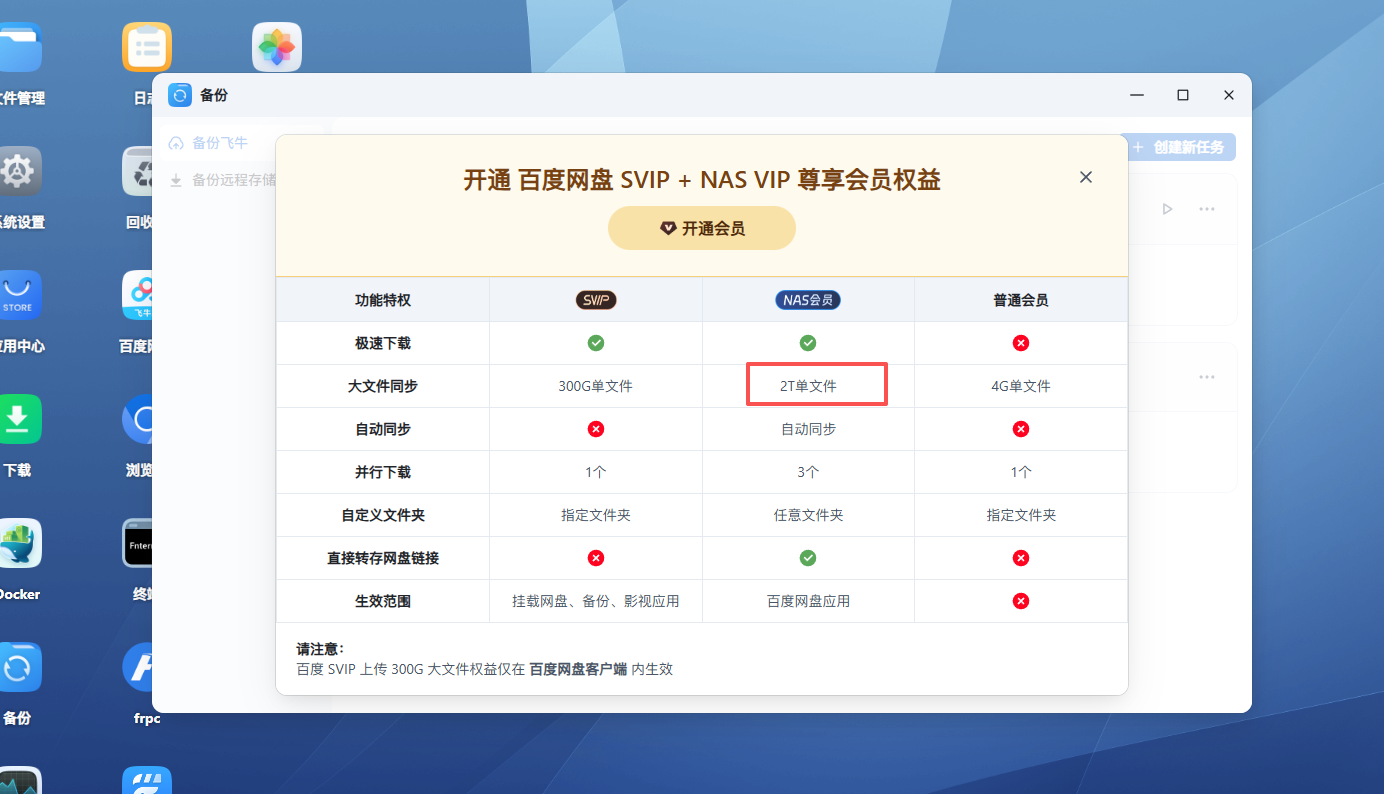Open the 浏览器 browser desktop icon

coord(138,419)
